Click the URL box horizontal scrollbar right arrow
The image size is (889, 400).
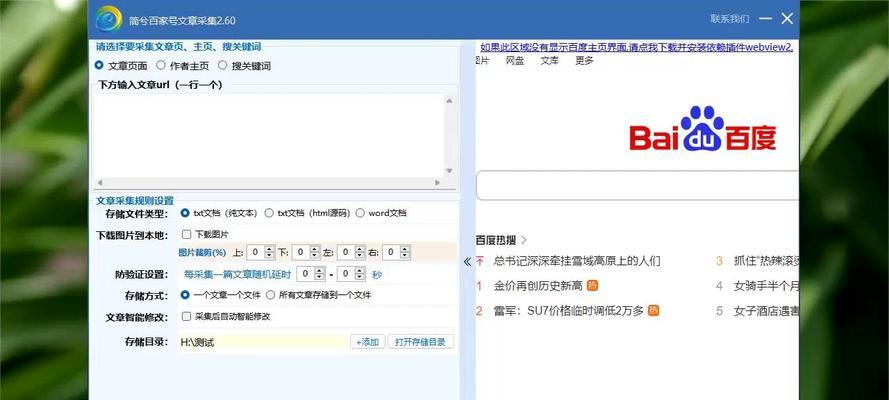click(437, 182)
